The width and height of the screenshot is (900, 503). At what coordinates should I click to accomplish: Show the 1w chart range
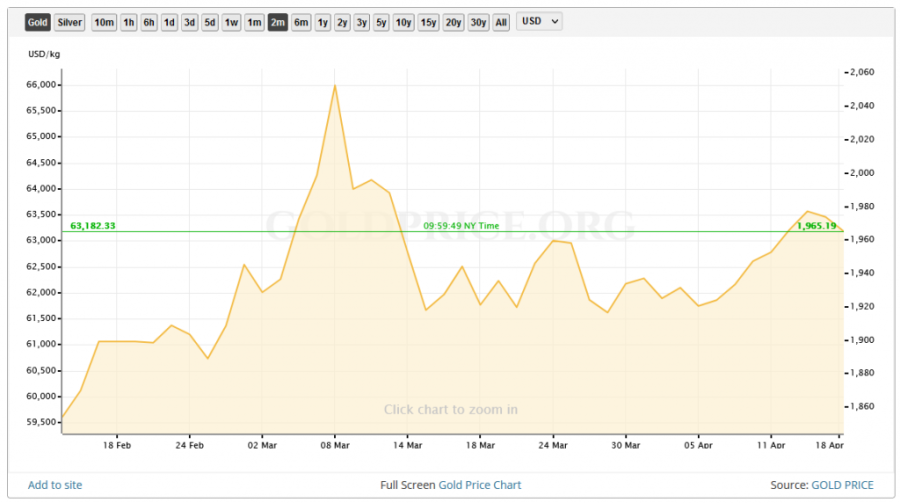(x=231, y=22)
